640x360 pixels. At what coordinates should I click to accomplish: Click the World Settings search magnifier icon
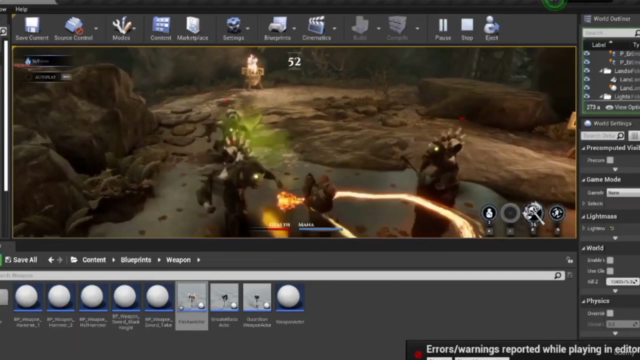coord(620,136)
